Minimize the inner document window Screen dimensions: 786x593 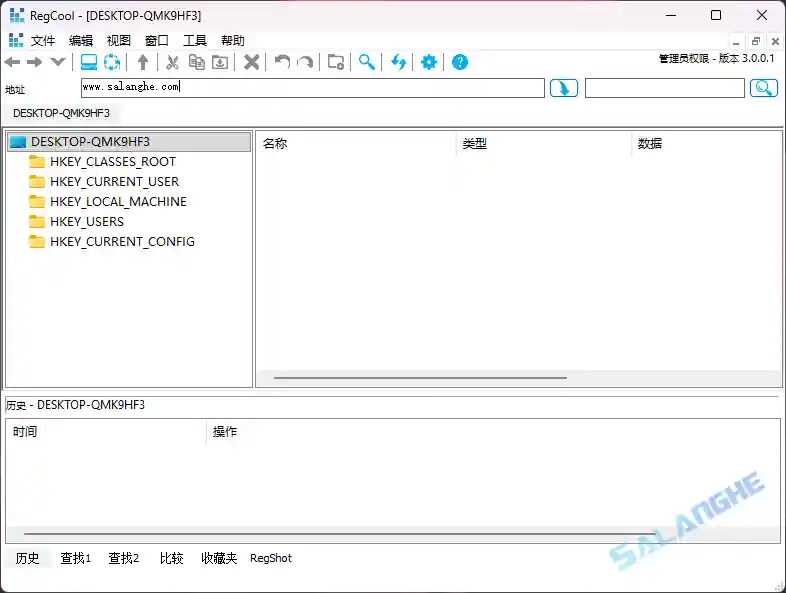tap(736, 41)
